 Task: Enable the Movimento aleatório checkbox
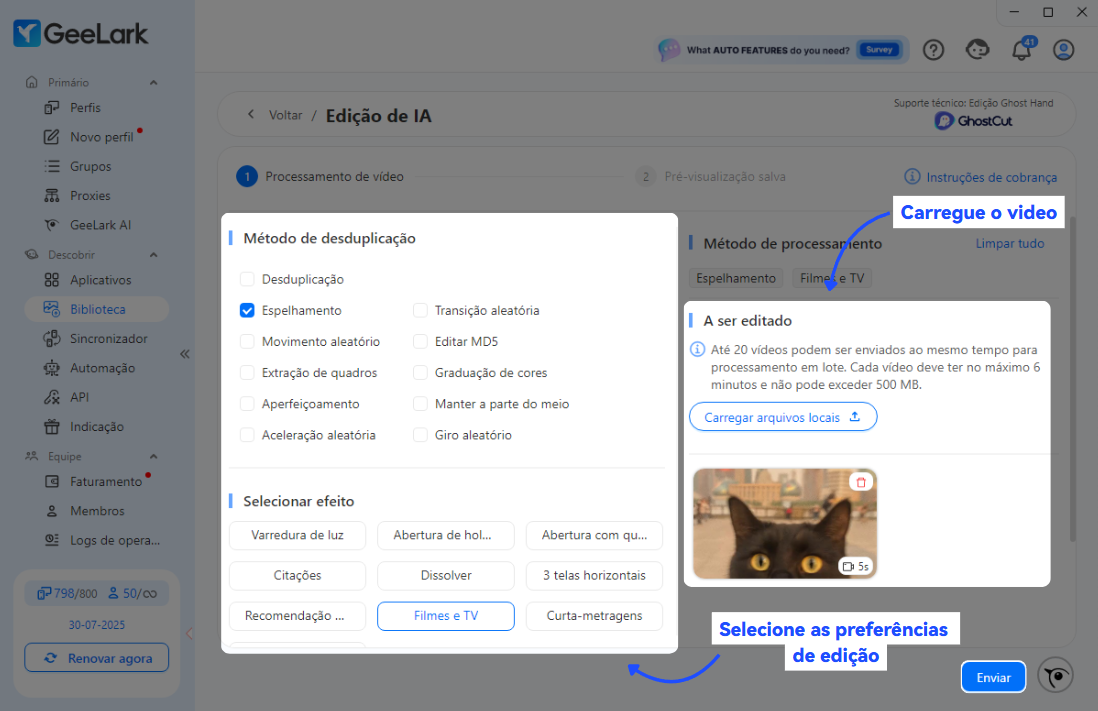pyautogui.click(x=247, y=342)
